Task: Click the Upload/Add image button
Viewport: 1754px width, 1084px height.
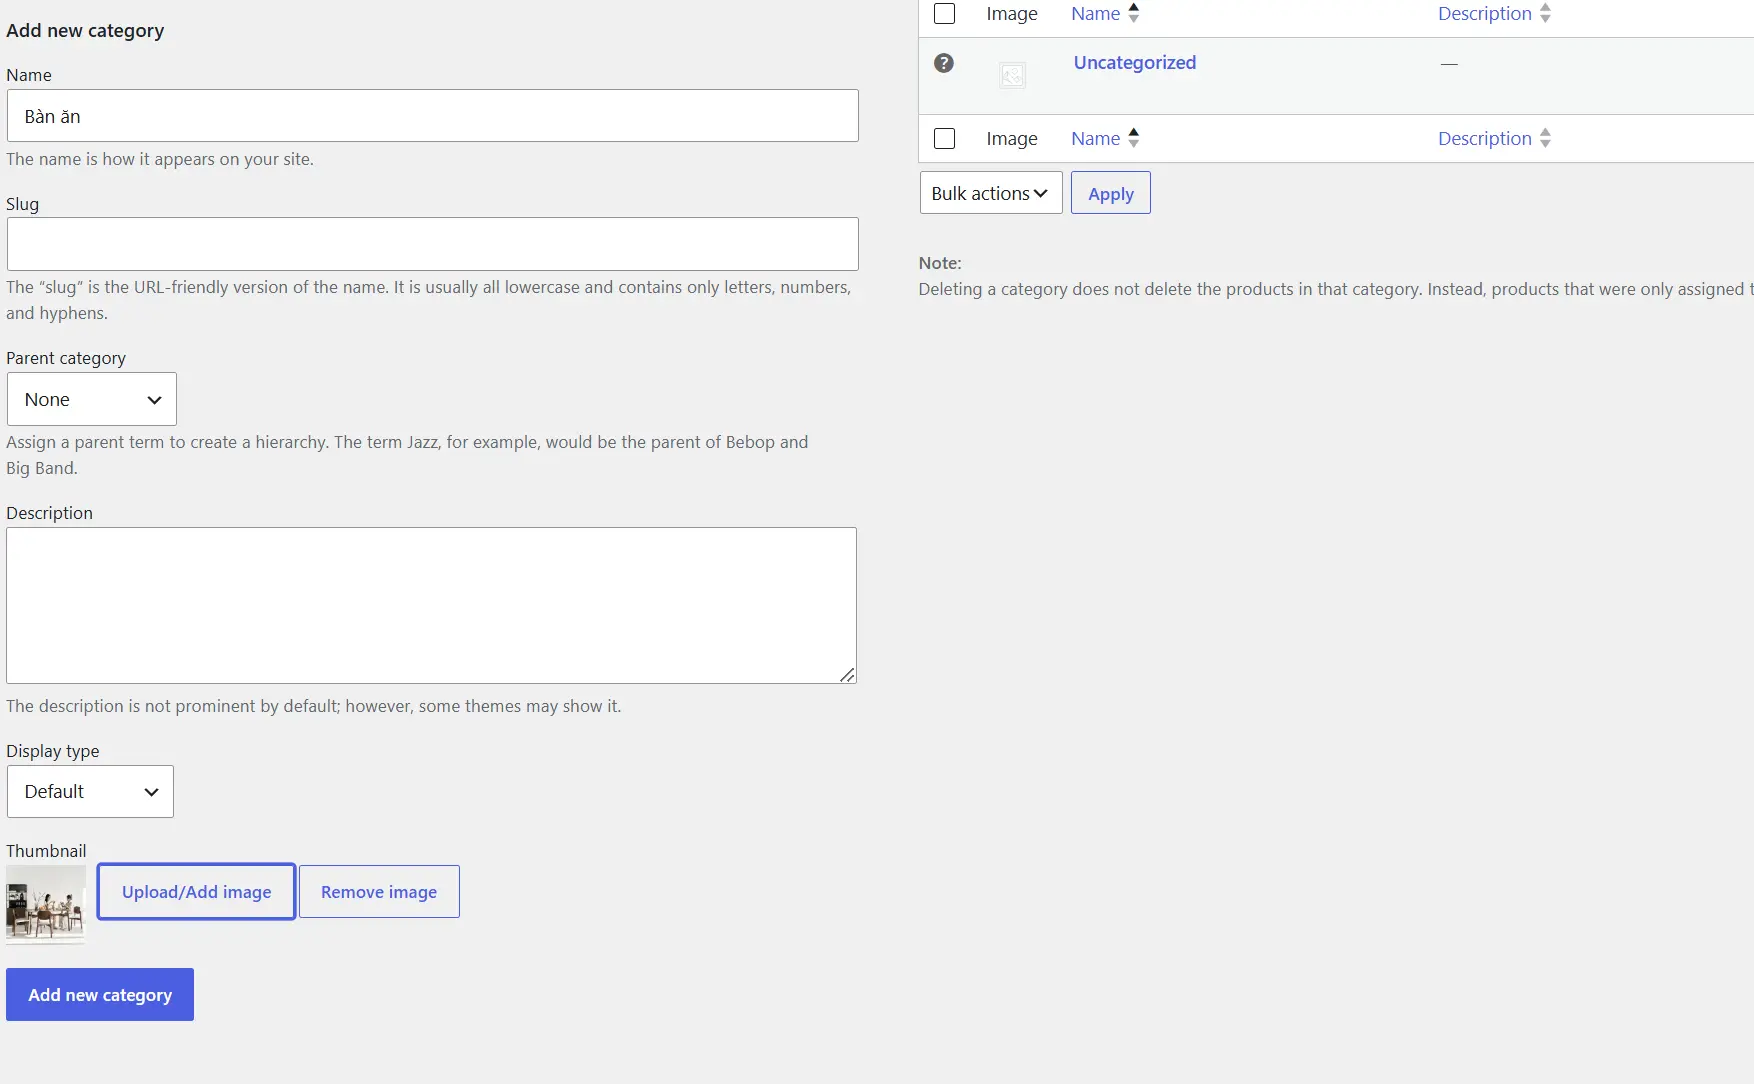Action: coord(196,891)
